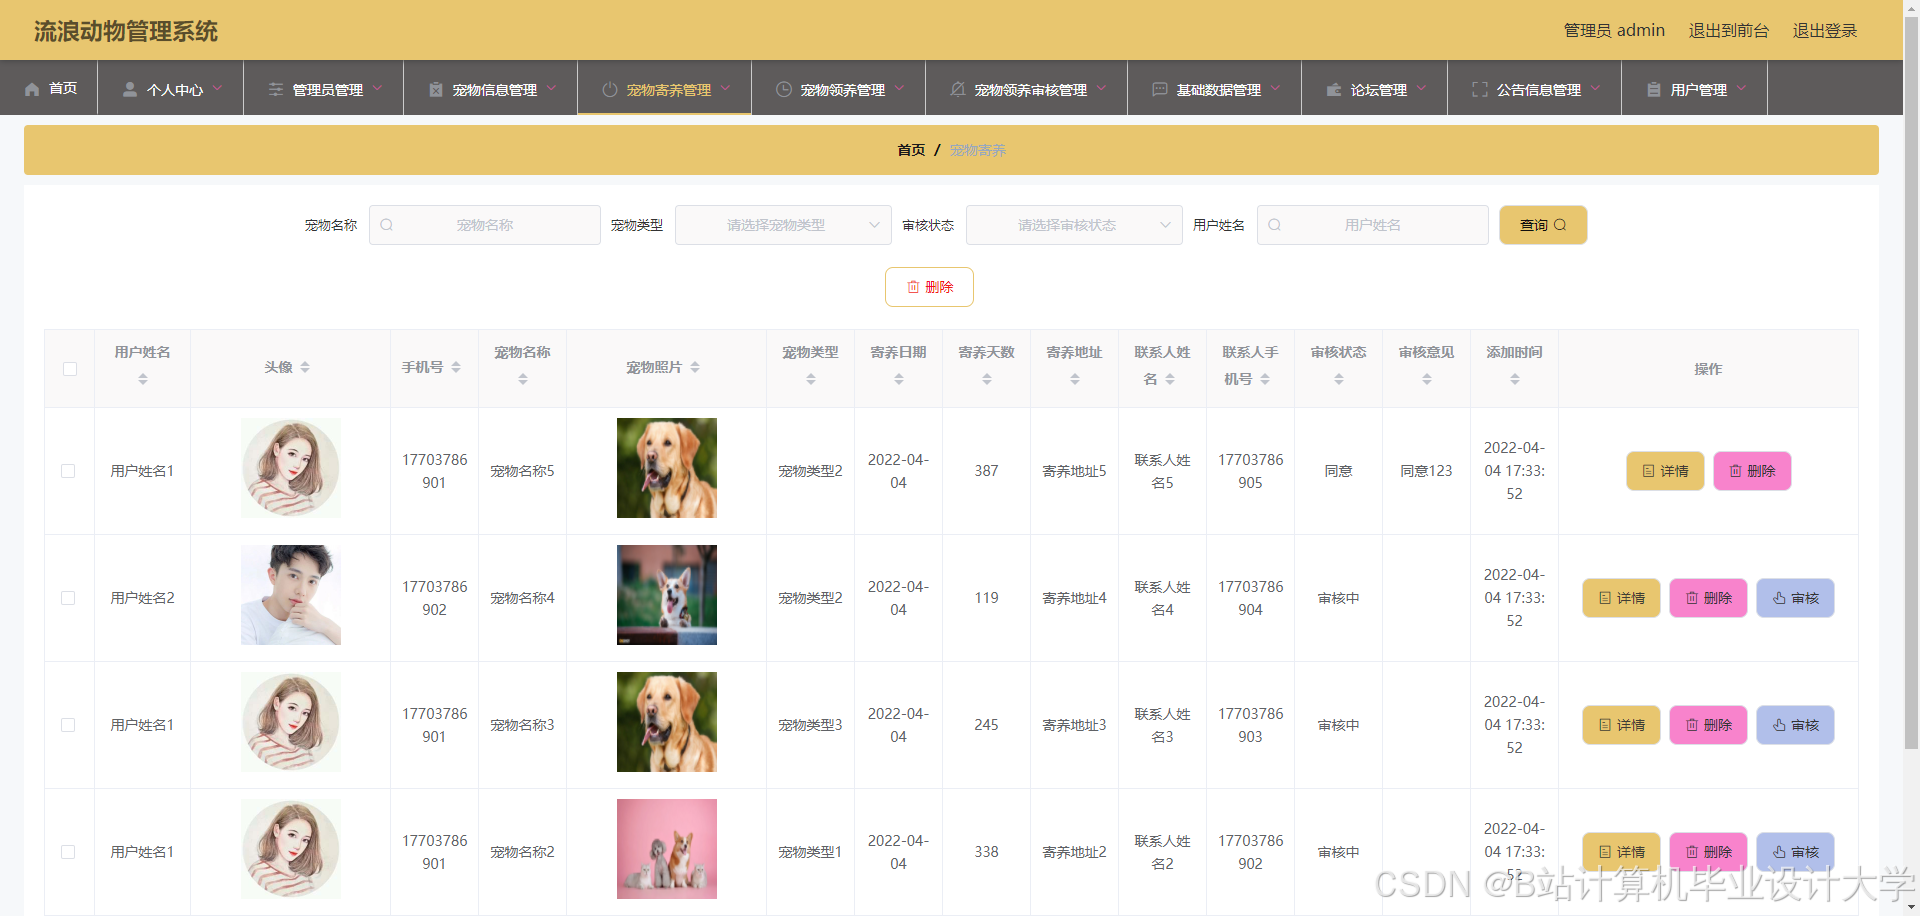The image size is (1920, 916).
Task: Sort by 用户姓名 column arrows
Action: pos(143,379)
